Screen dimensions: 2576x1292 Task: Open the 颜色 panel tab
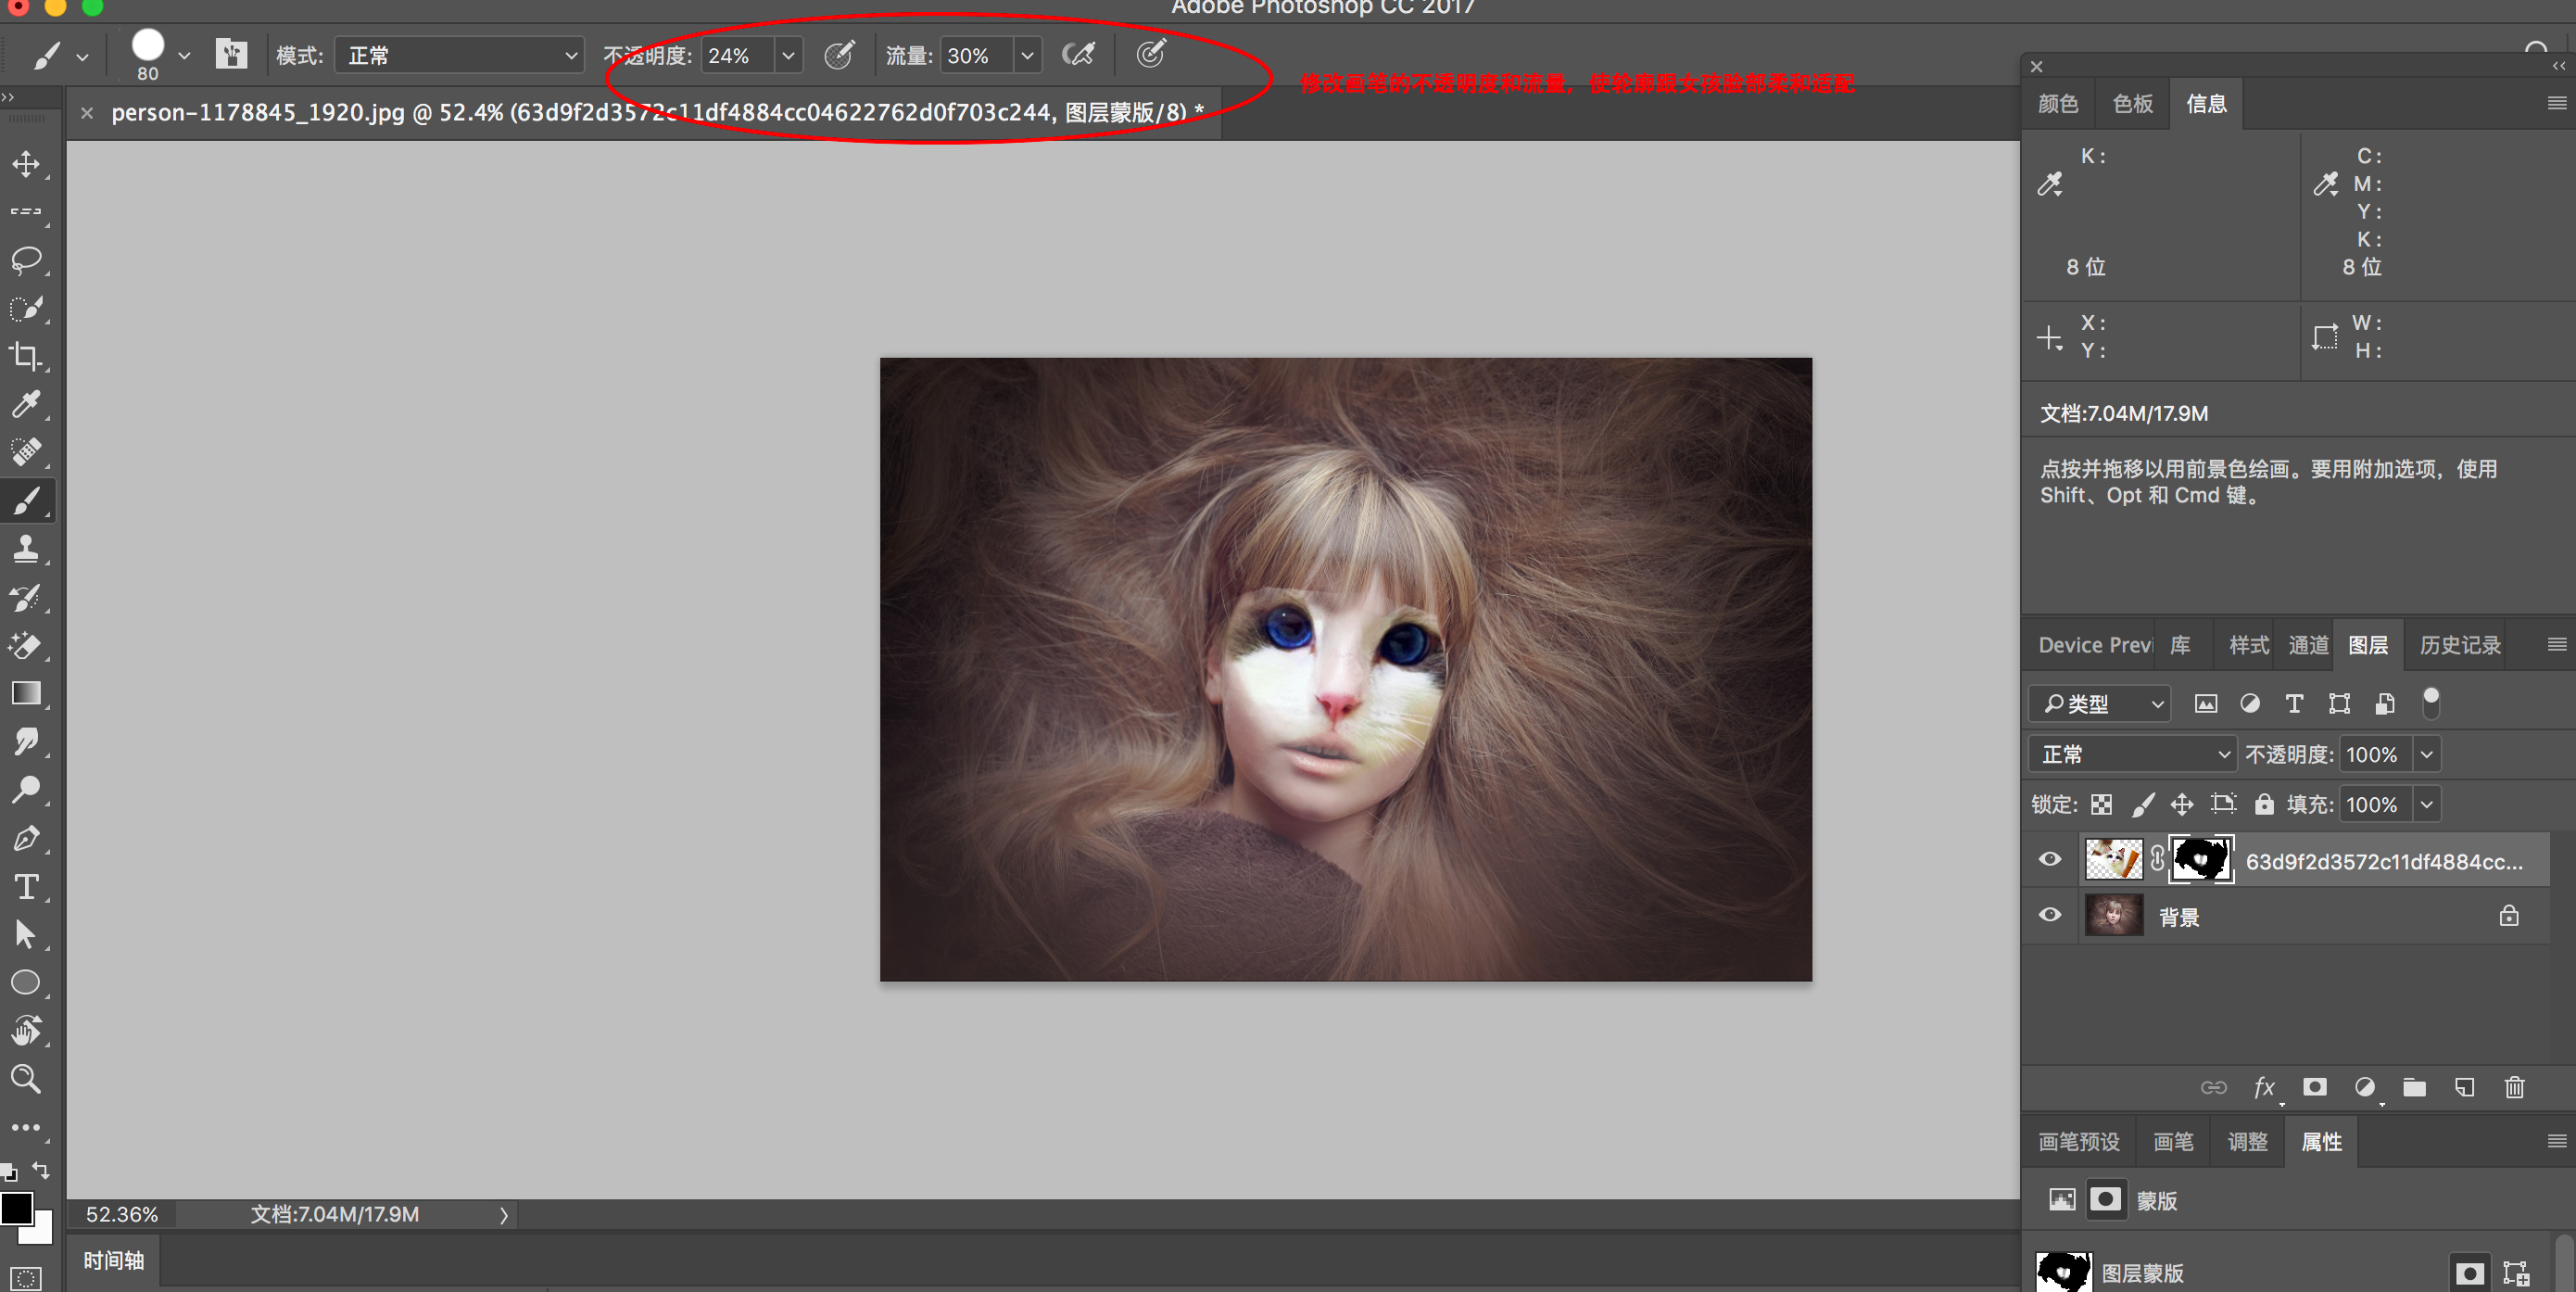click(x=2057, y=104)
